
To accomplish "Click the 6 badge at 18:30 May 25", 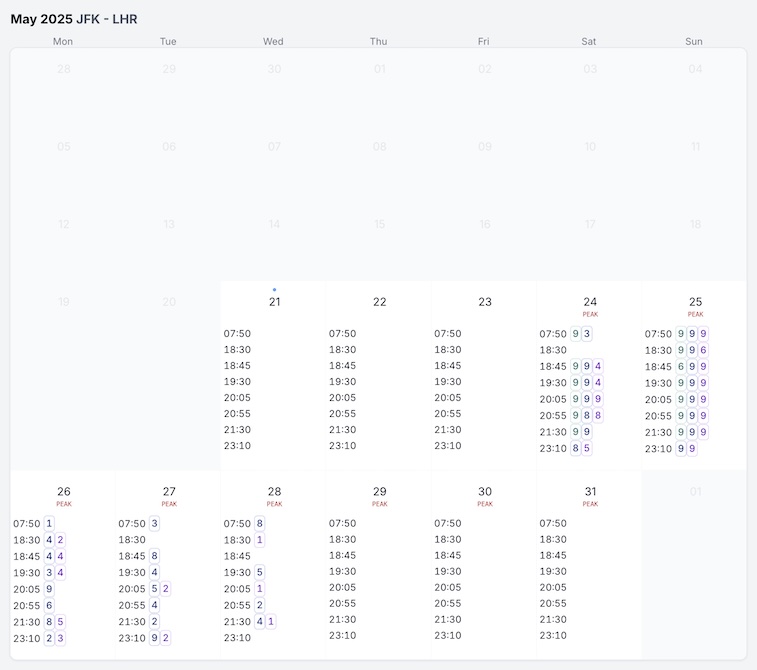I will (x=703, y=350).
